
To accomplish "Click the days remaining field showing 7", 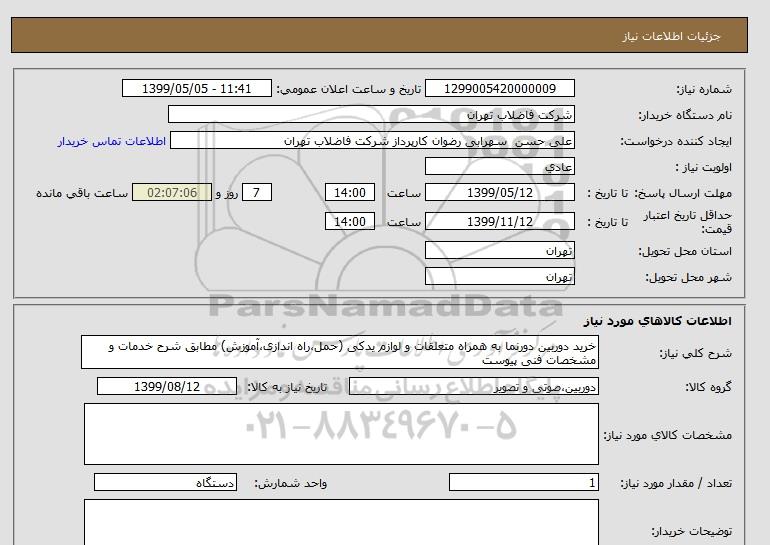I will [x=256, y=192].
